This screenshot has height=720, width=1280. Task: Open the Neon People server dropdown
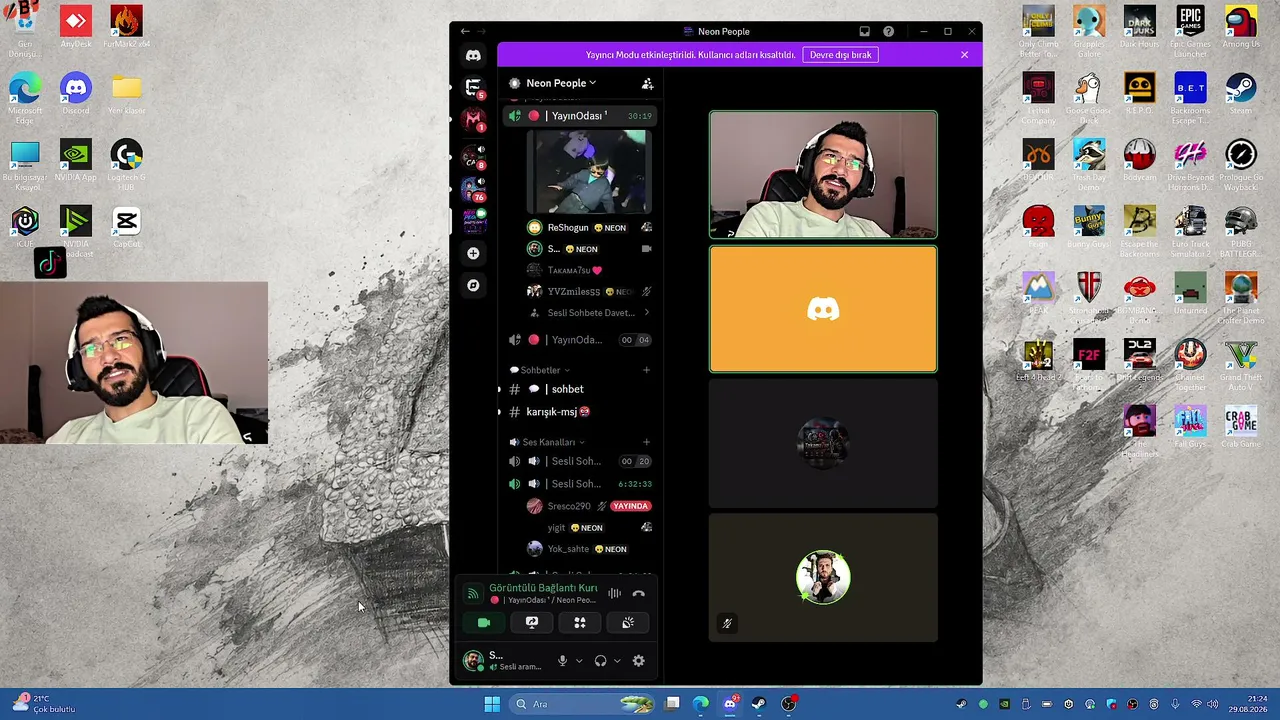tap(560, 83)
